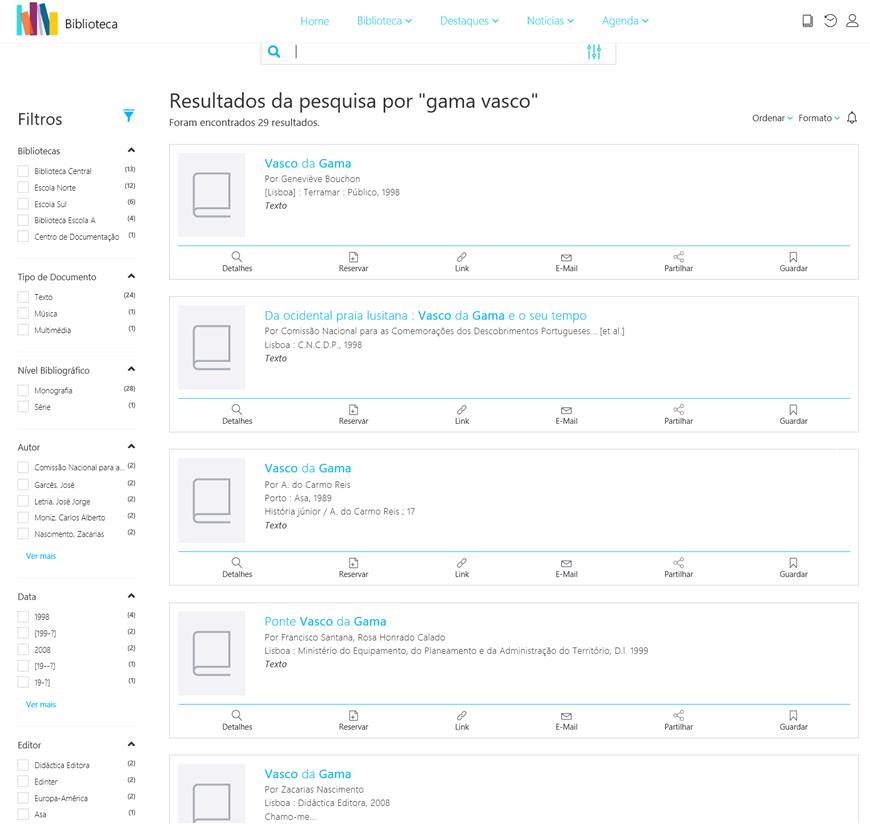The height and width of the screenshot is (830, 870).
Task: Tick the Música document type checkbox
Action: [x=23, y=314]
